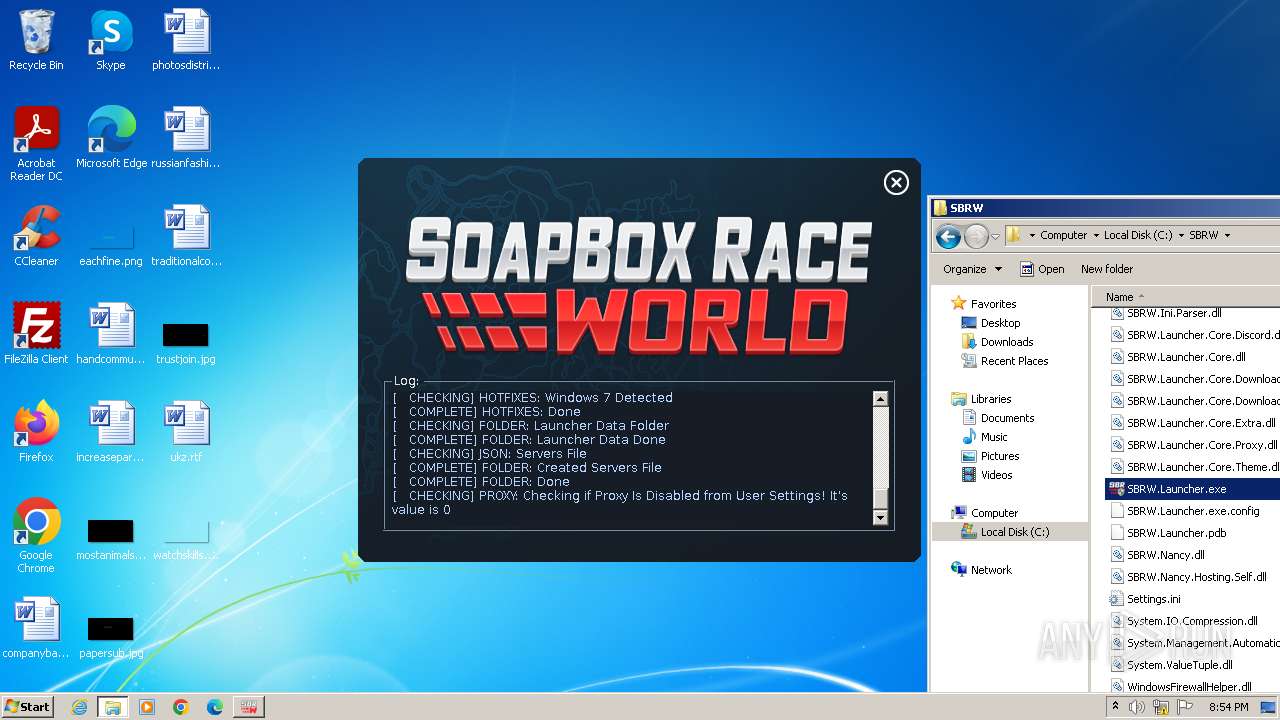The height and width of the screenshot is (720, 1280).
Task: Select the mostanimals... desktop file
Action: (111, 540)
